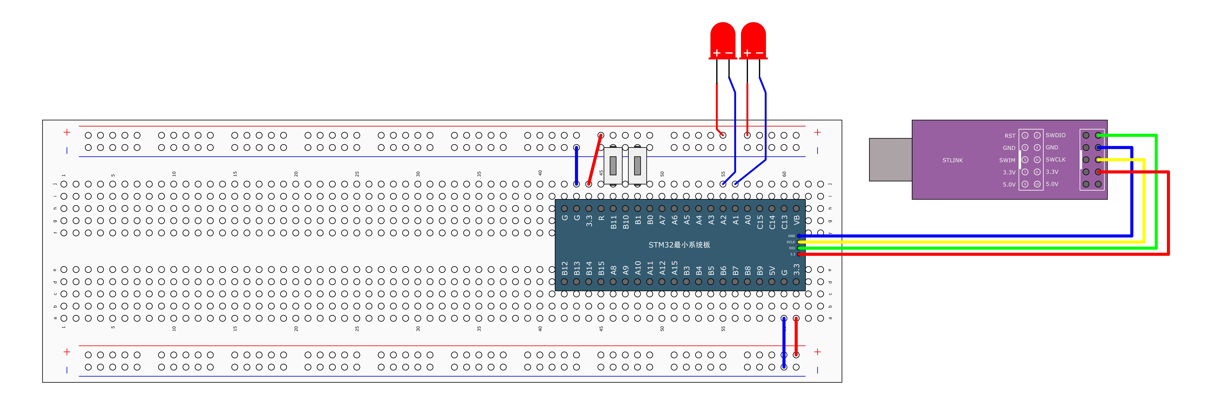Image resolution: width=1210 pixels, height=410 pixels.
Task: Click the RST label on ST-Link
Action: point(1010,135)
